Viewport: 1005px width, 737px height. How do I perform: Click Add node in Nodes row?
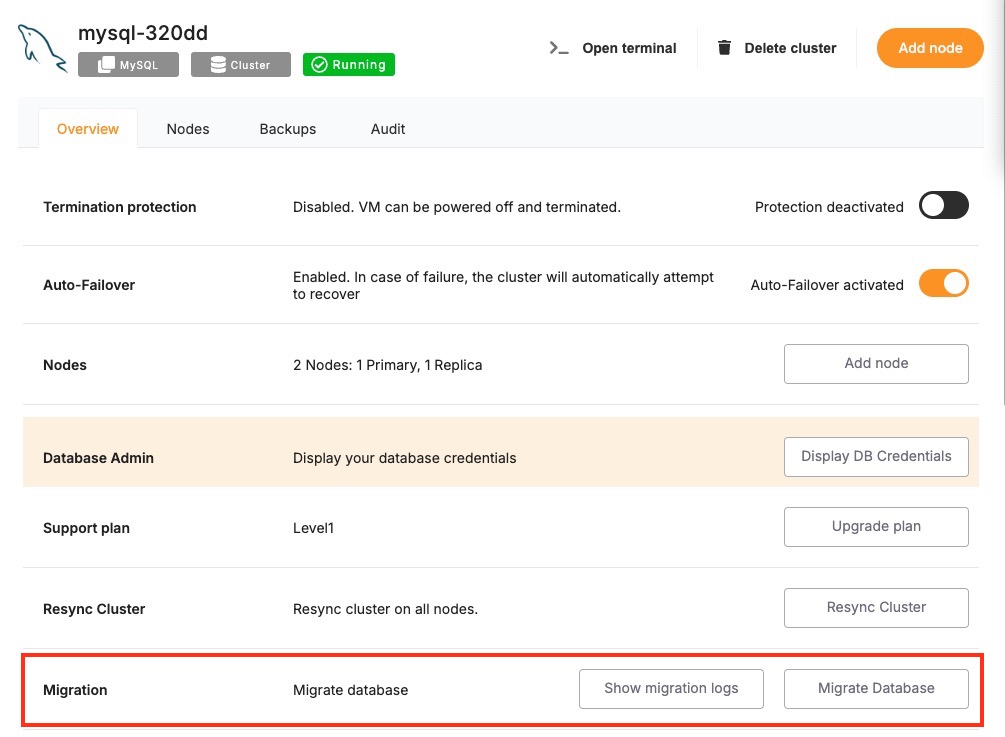coord(876,364)
